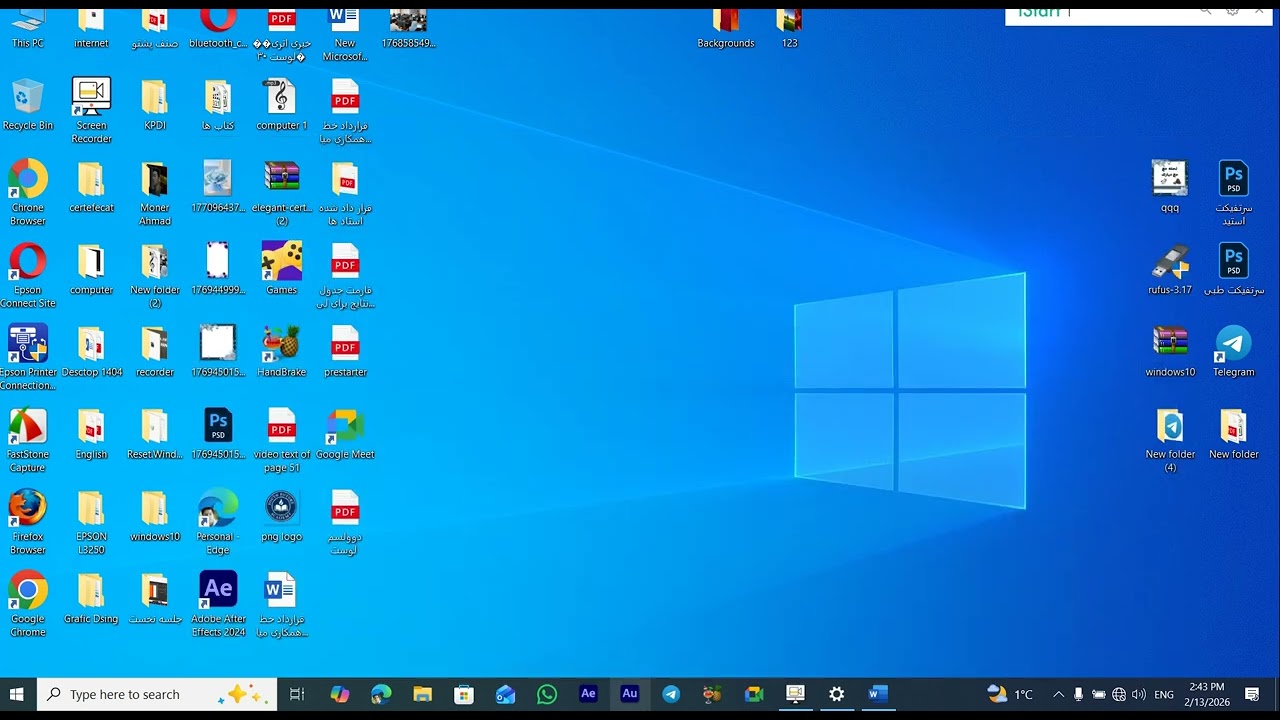This screenshot has width=1280, height=720.
Task: Select the prestarter PDF file
Action: [x=345, y=351]
